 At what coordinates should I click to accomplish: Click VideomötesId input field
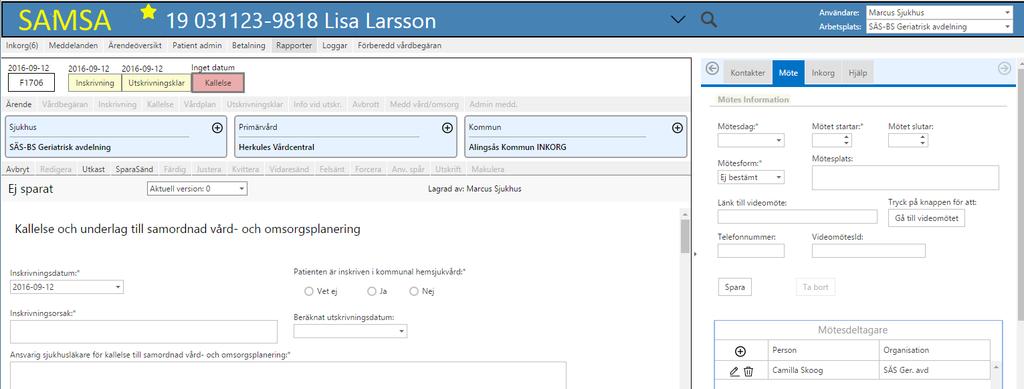pyautogui.click(x=869, y=251)
